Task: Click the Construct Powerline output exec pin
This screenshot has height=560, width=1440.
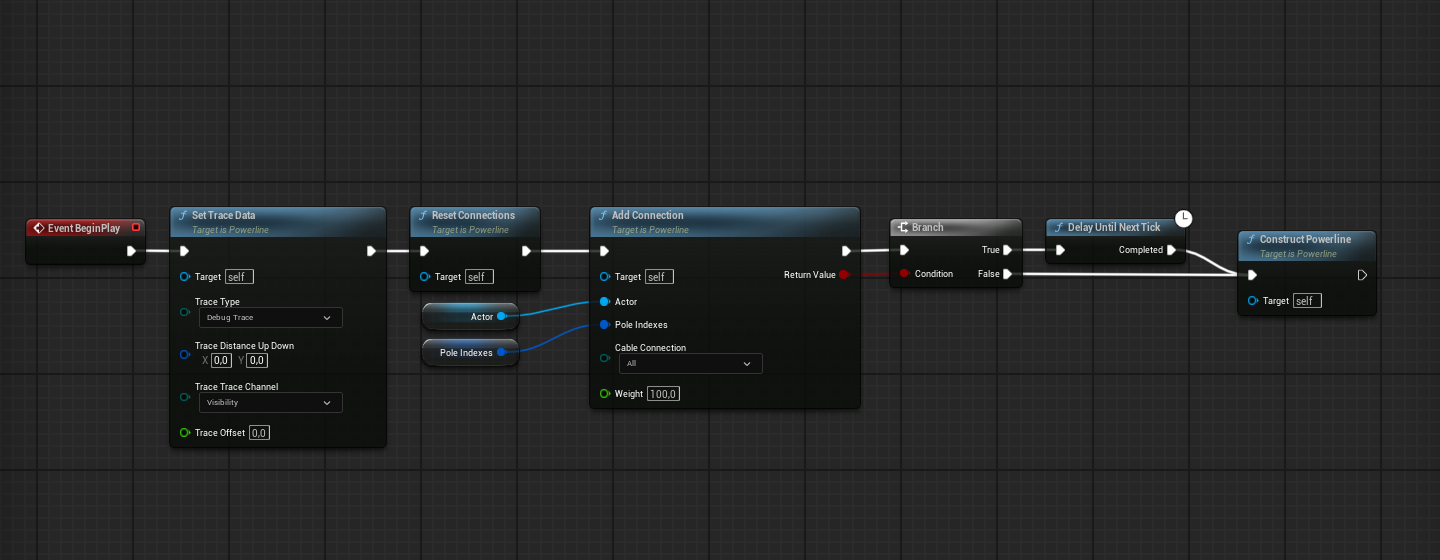Action: click(1362, 275)
